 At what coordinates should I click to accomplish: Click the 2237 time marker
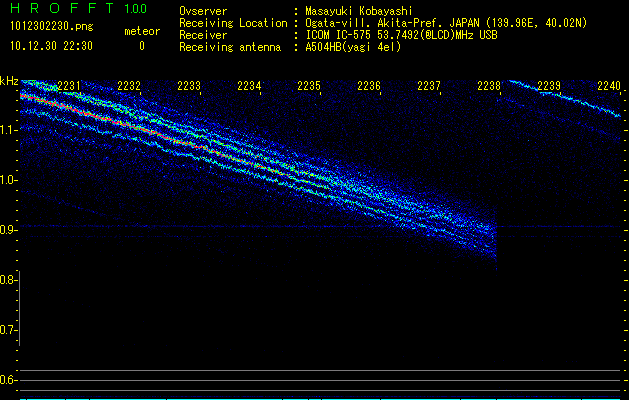click(x=429, y=86)
